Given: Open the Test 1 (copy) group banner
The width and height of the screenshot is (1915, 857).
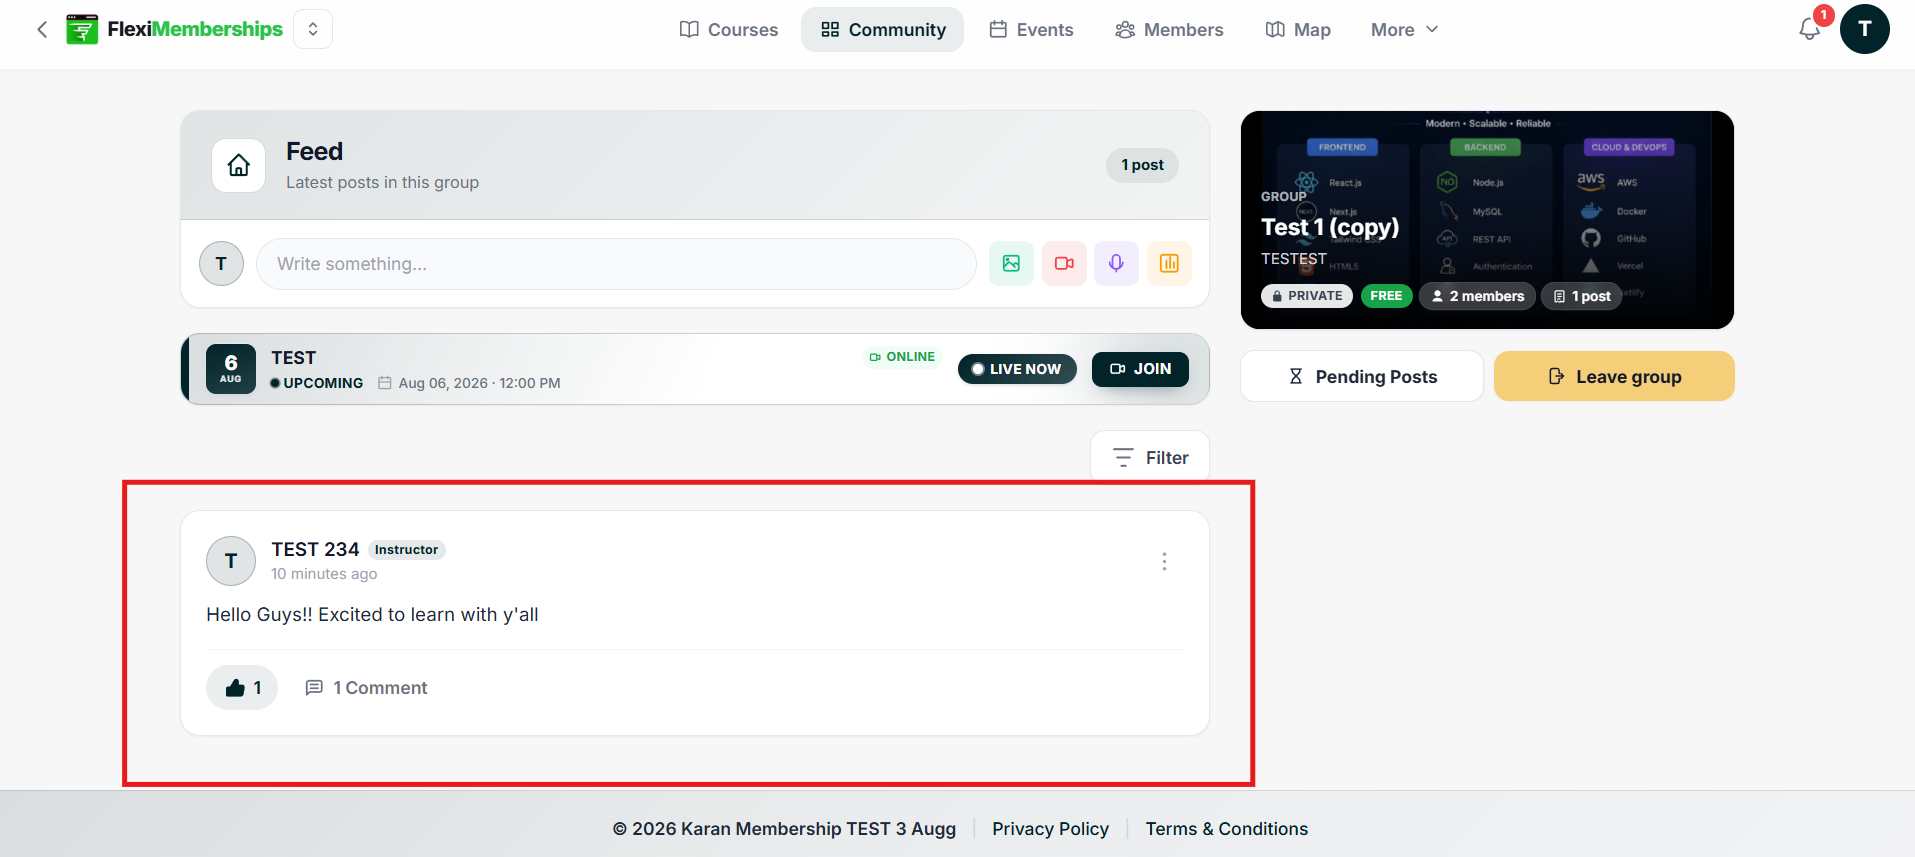Looking at the screenshot, I should point(1487,220).
